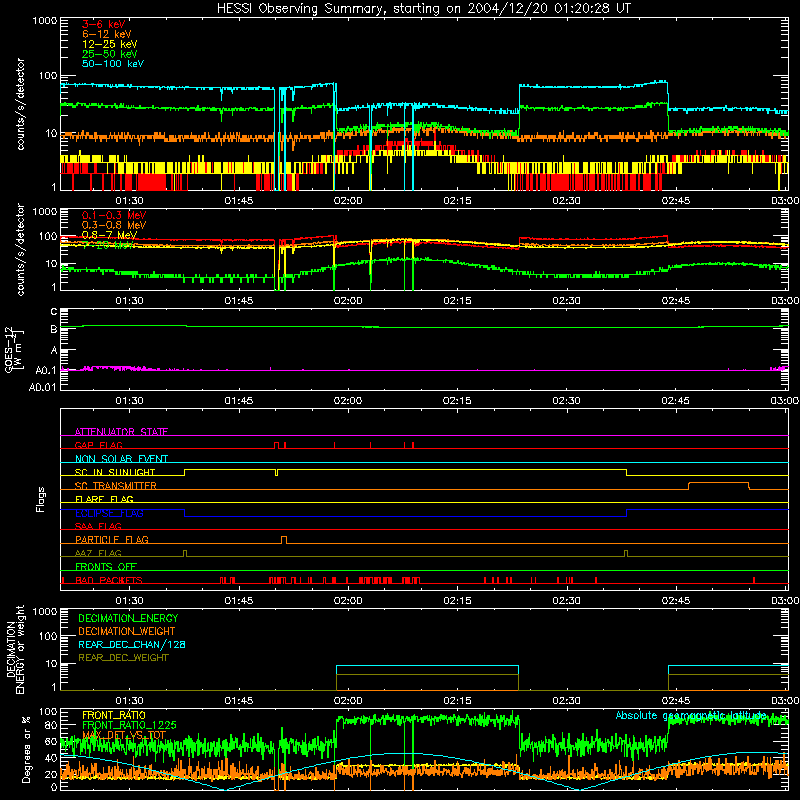Click the DECIMATION_ENERGY legend label
The width and height of the screenshot is (800, 800).
tap(128, 618)
